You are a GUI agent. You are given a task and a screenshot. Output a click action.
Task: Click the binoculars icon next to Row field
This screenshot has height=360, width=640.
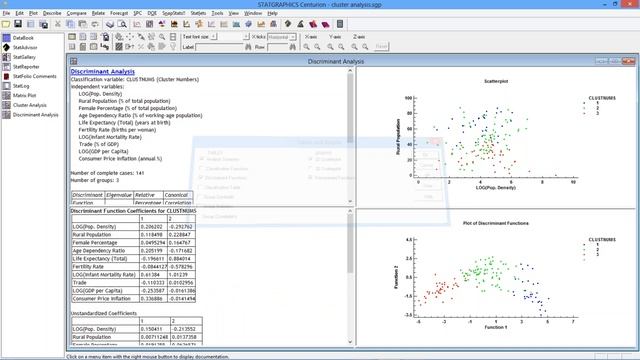(292, 47)
